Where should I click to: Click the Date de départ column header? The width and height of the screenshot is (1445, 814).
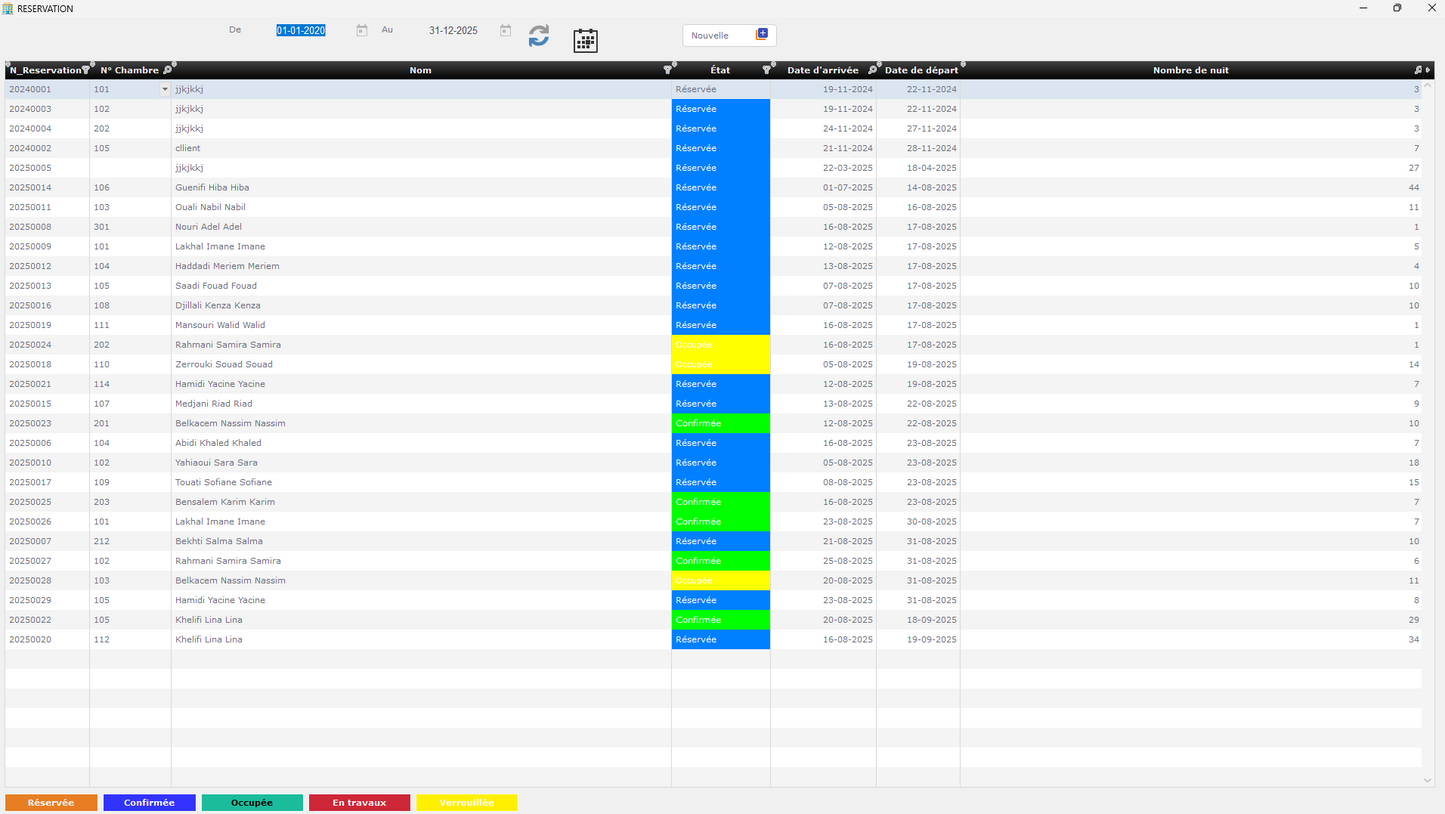(x=920, y=70)
